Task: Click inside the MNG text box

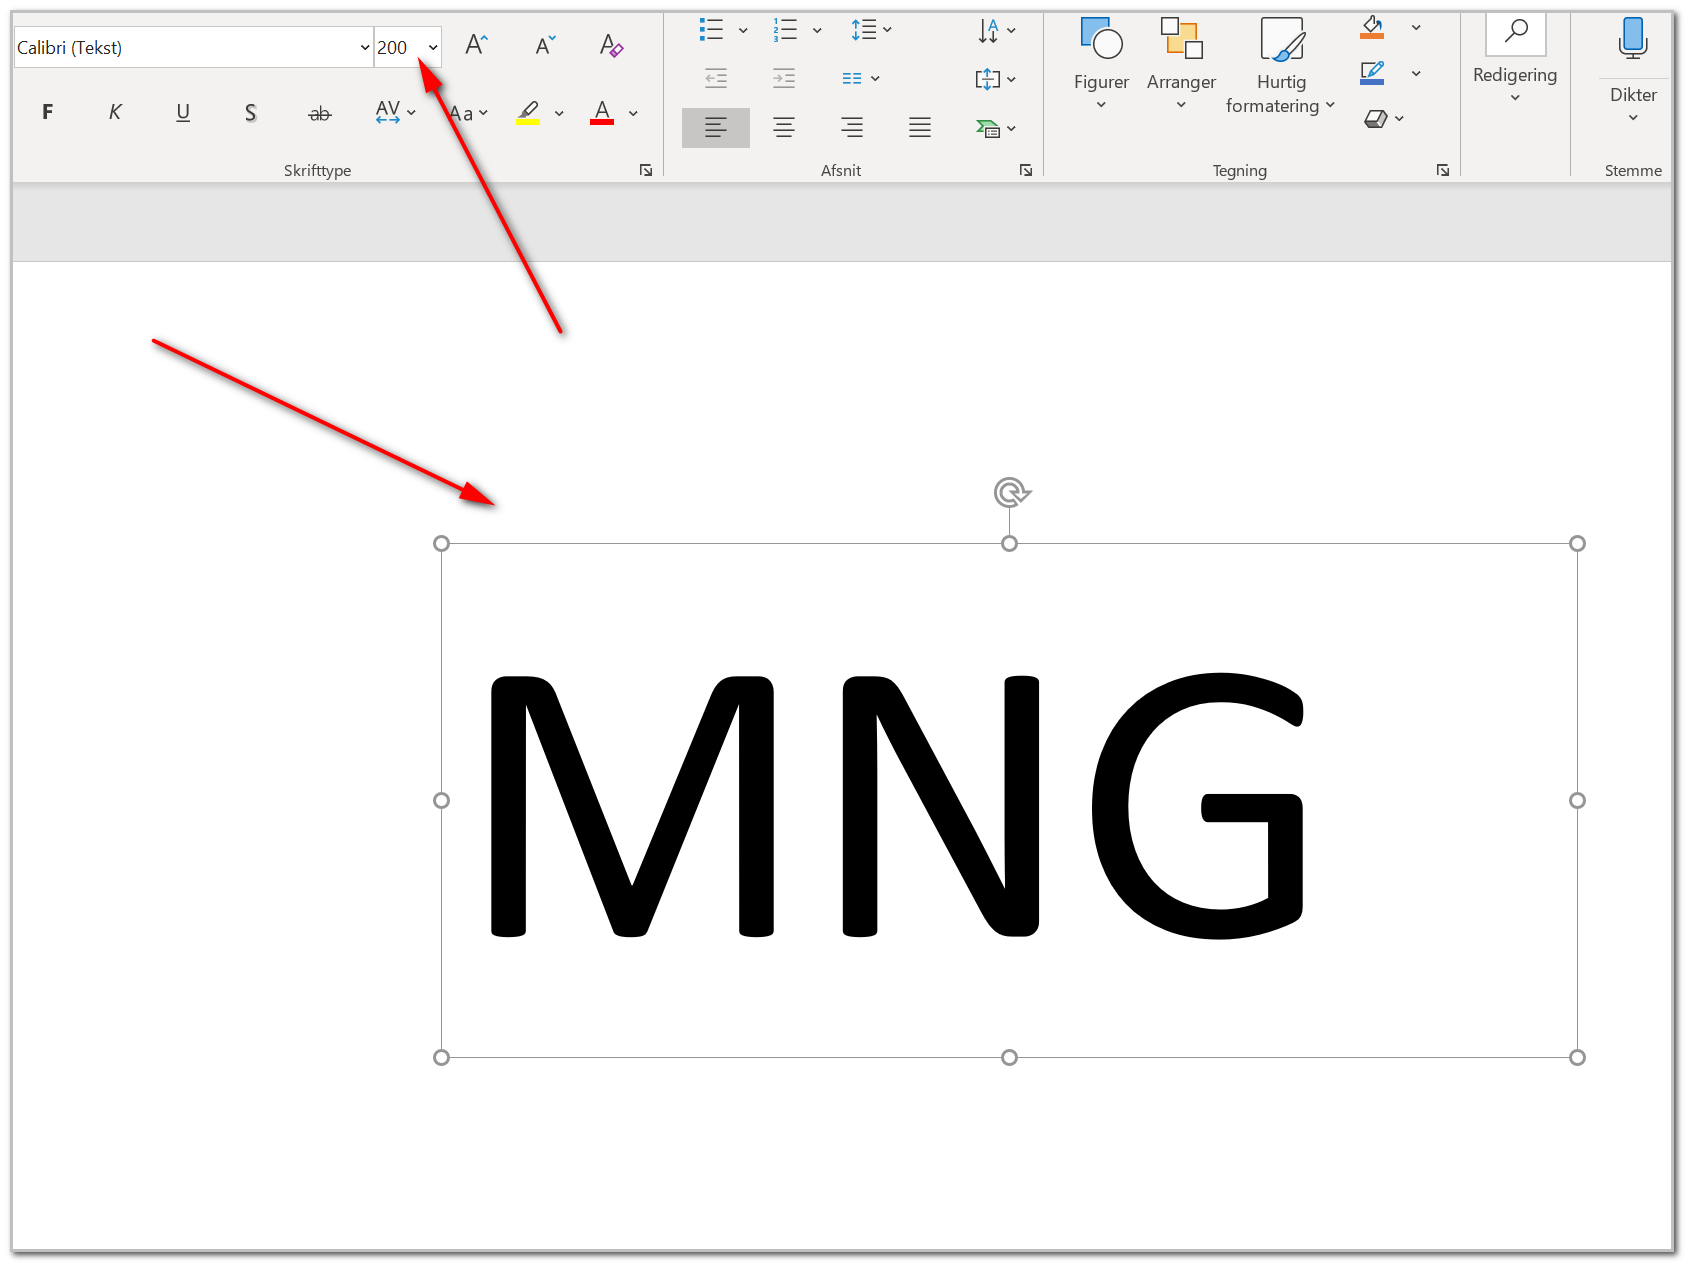Action: pyautogui.click(x=1009, y=800)
